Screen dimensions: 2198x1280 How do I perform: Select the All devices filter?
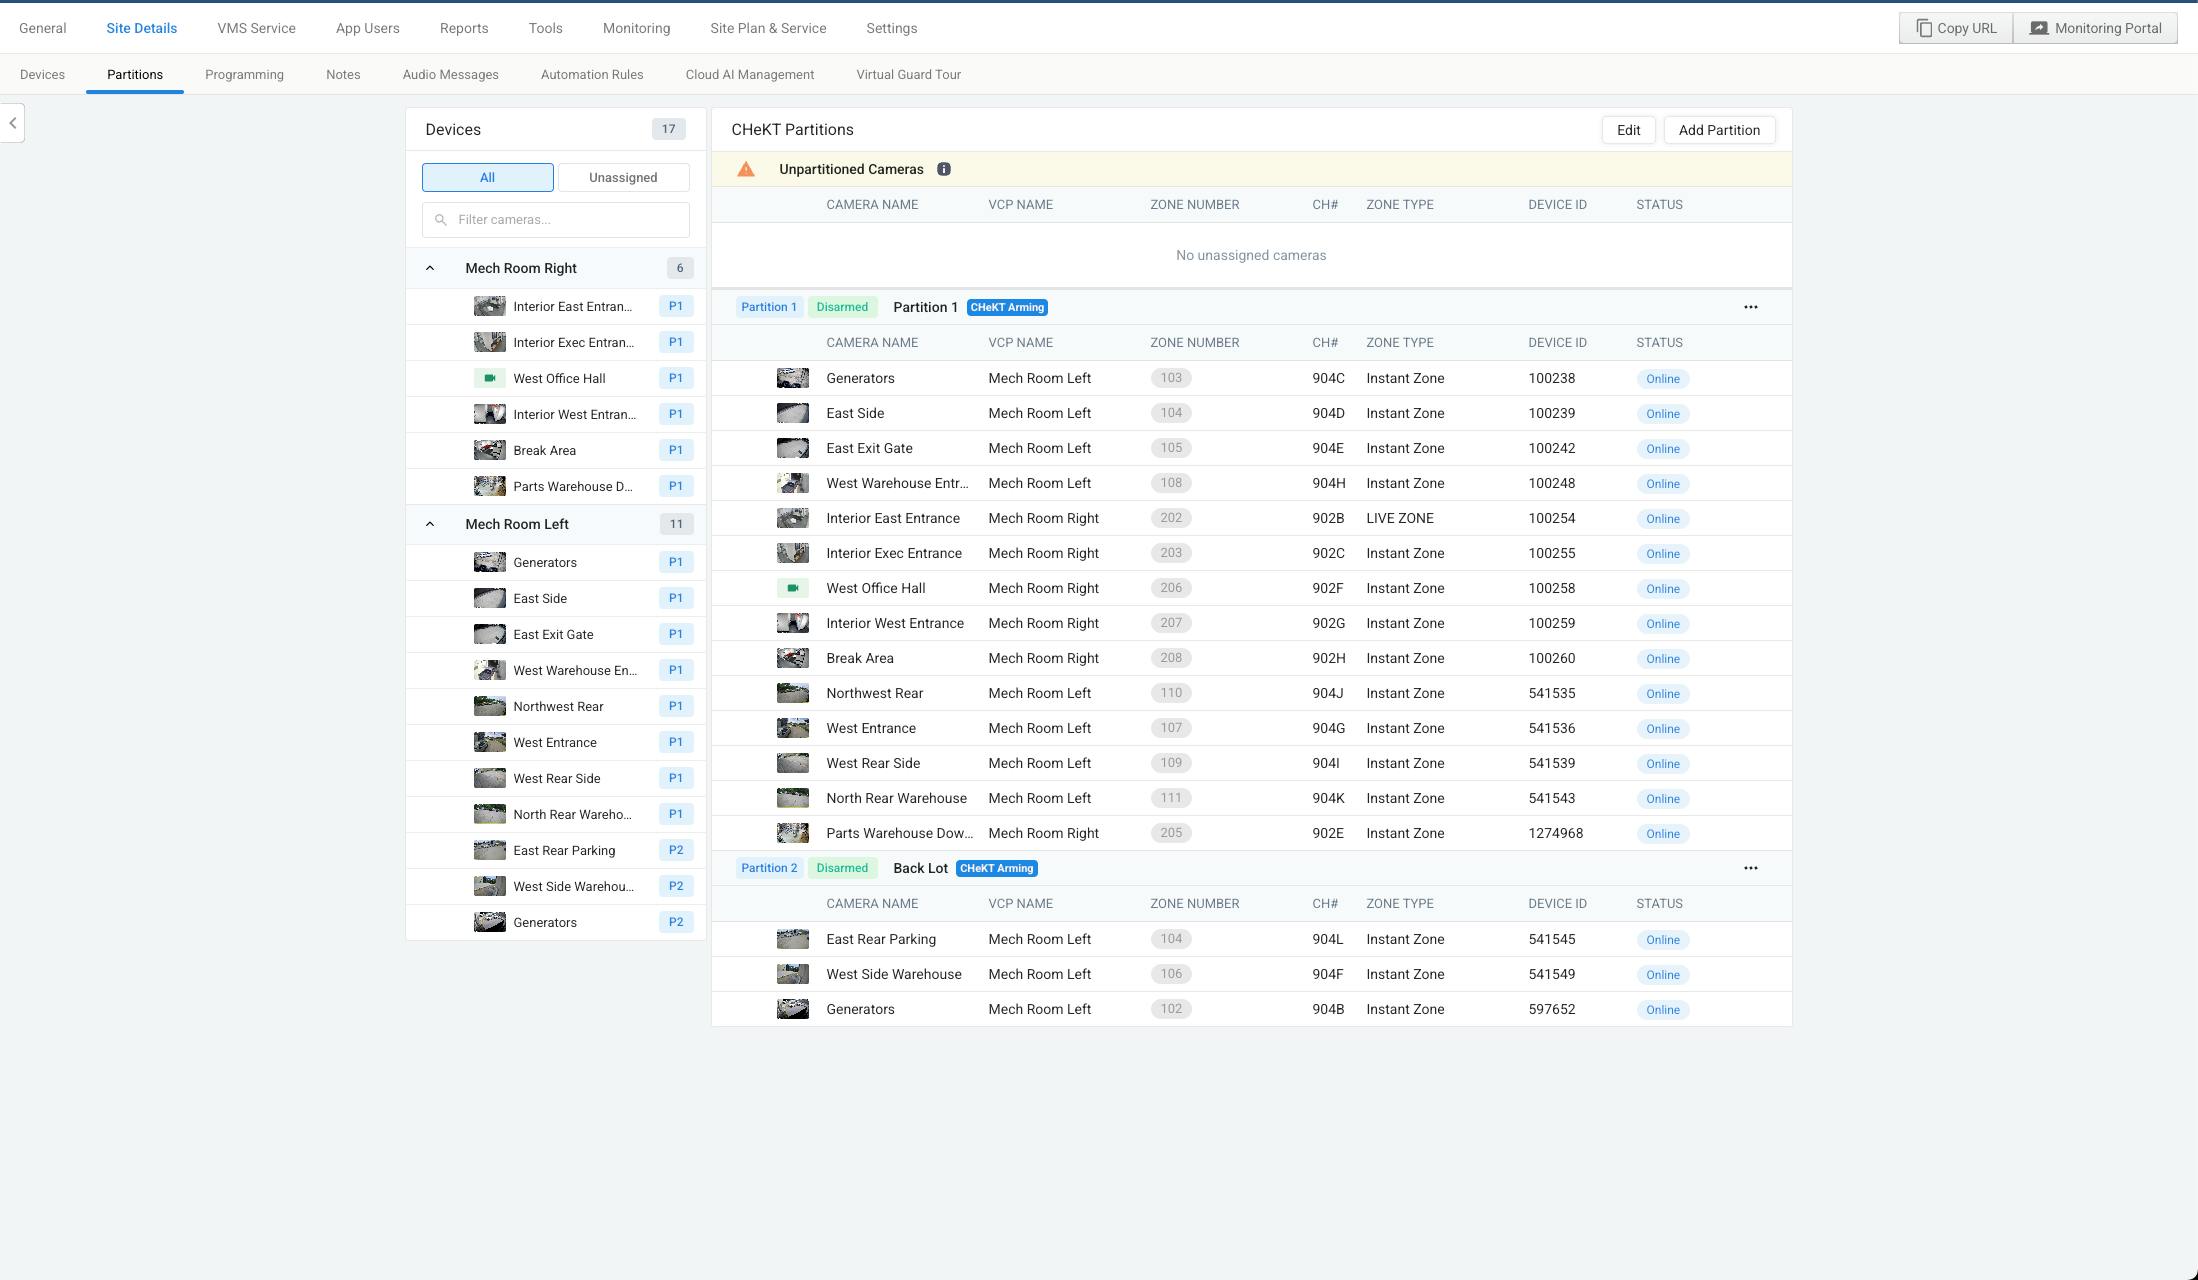(487, 177)
